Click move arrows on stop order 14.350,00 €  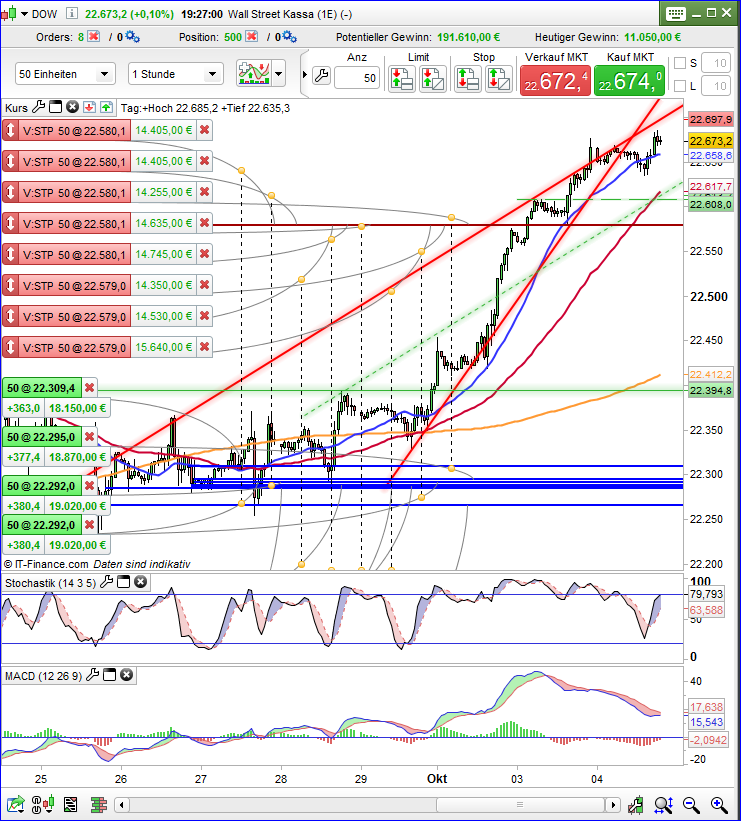[x=10, y=285]
